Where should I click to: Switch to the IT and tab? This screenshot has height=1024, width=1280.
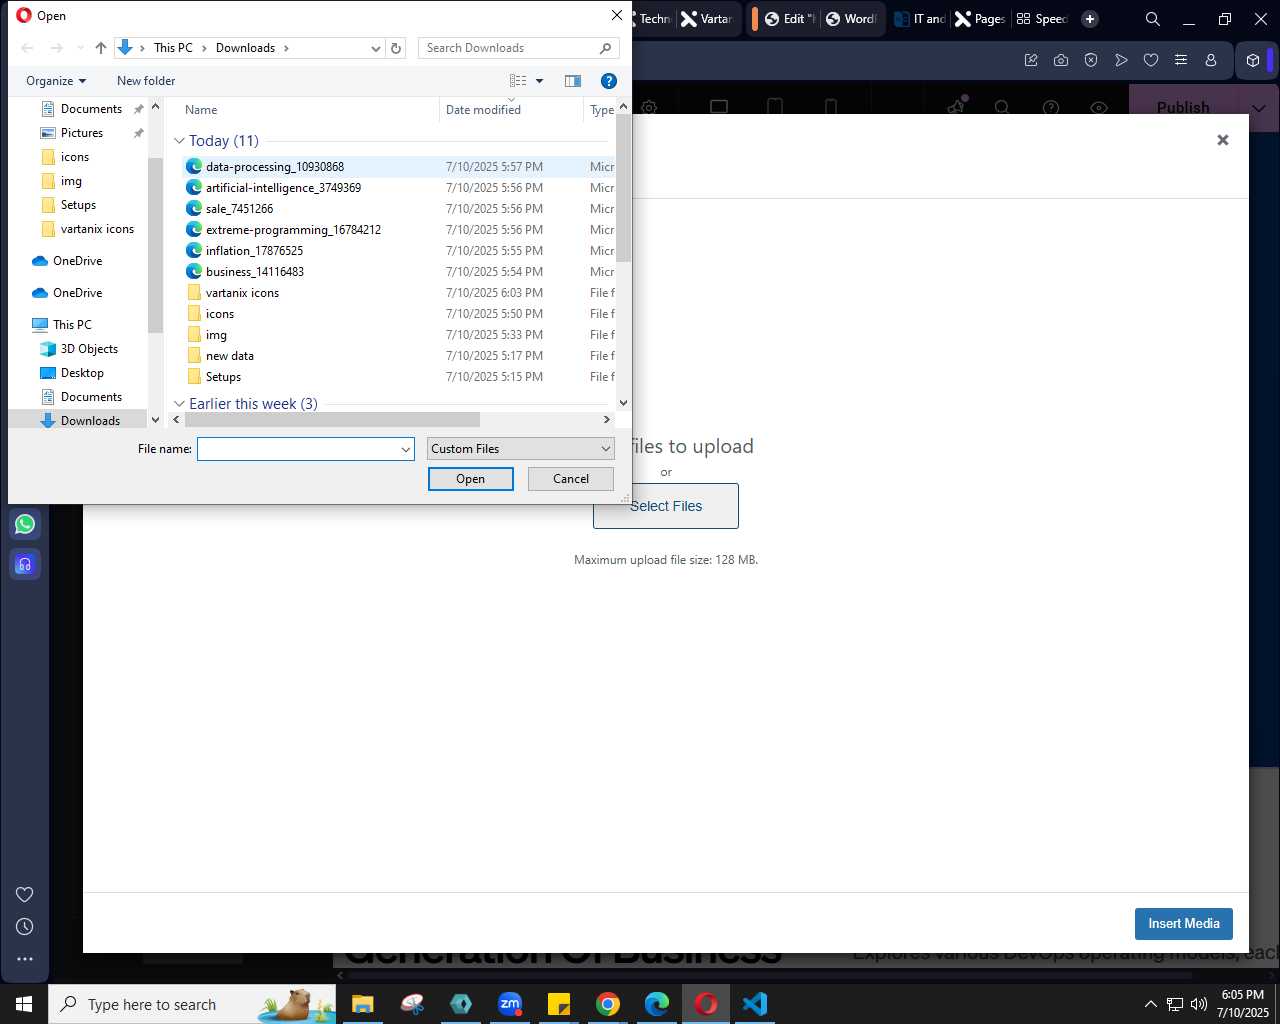pos(919,19)
